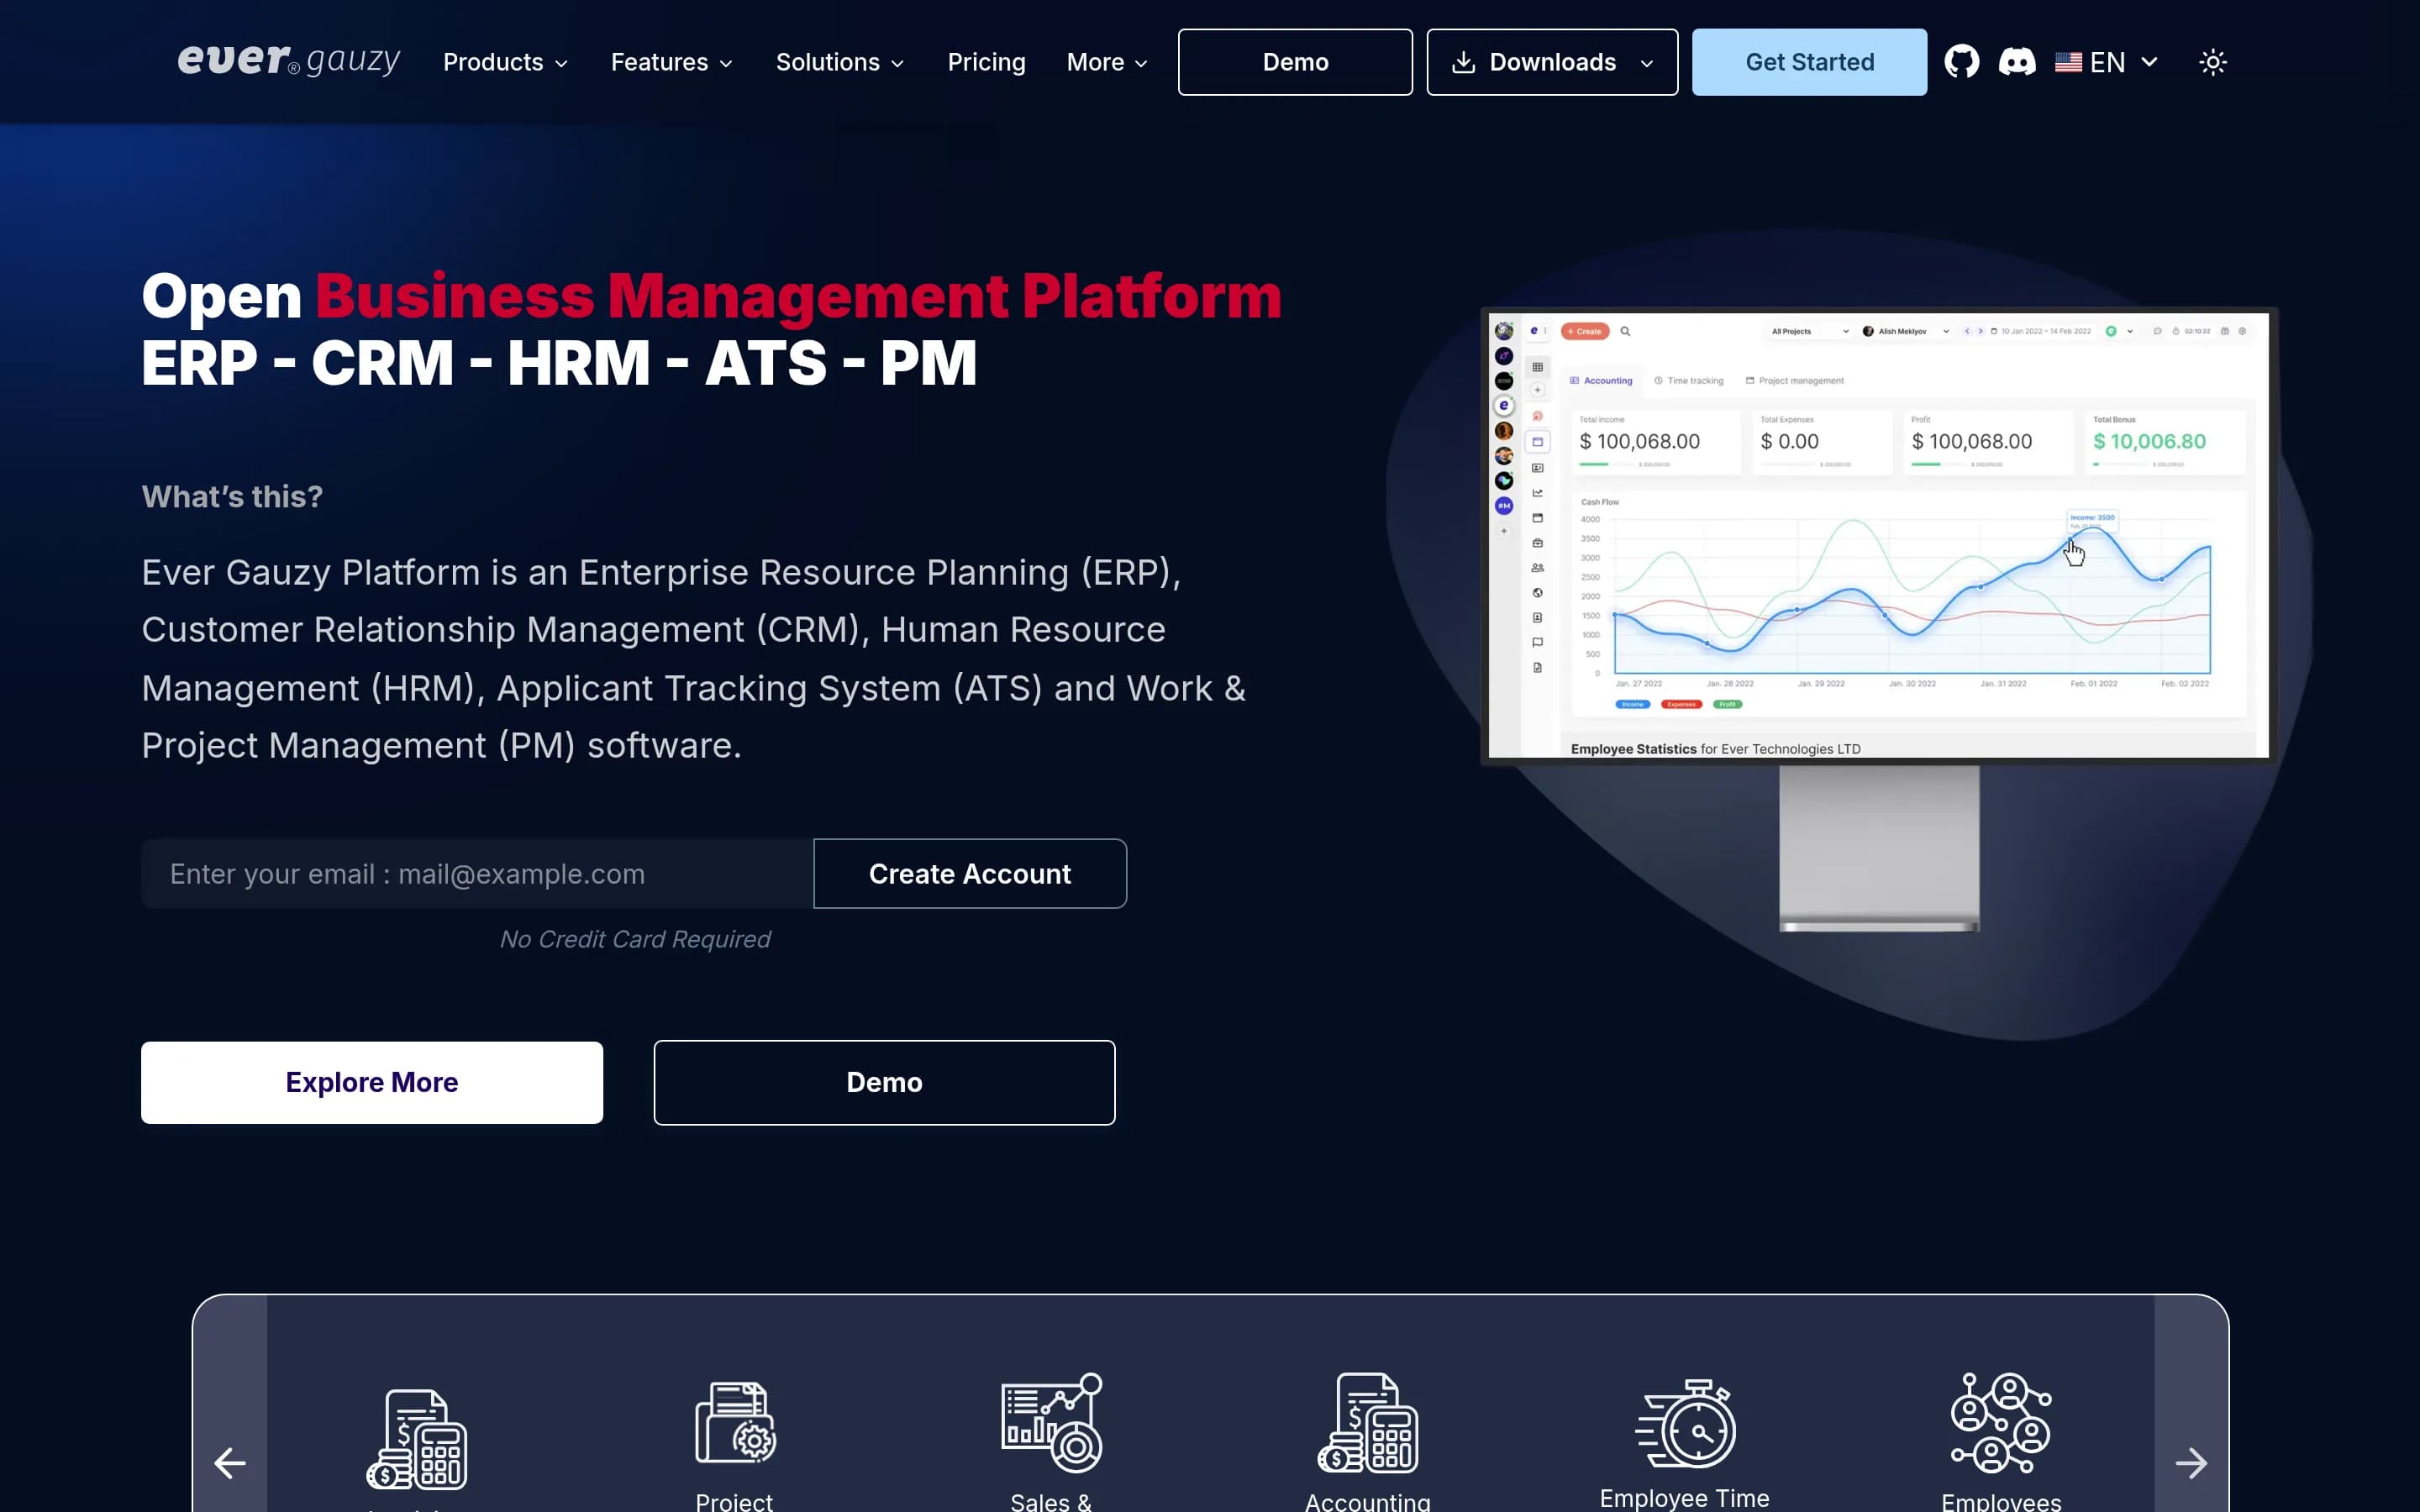Go to previous carousel items arrow

pos(230,1463)
